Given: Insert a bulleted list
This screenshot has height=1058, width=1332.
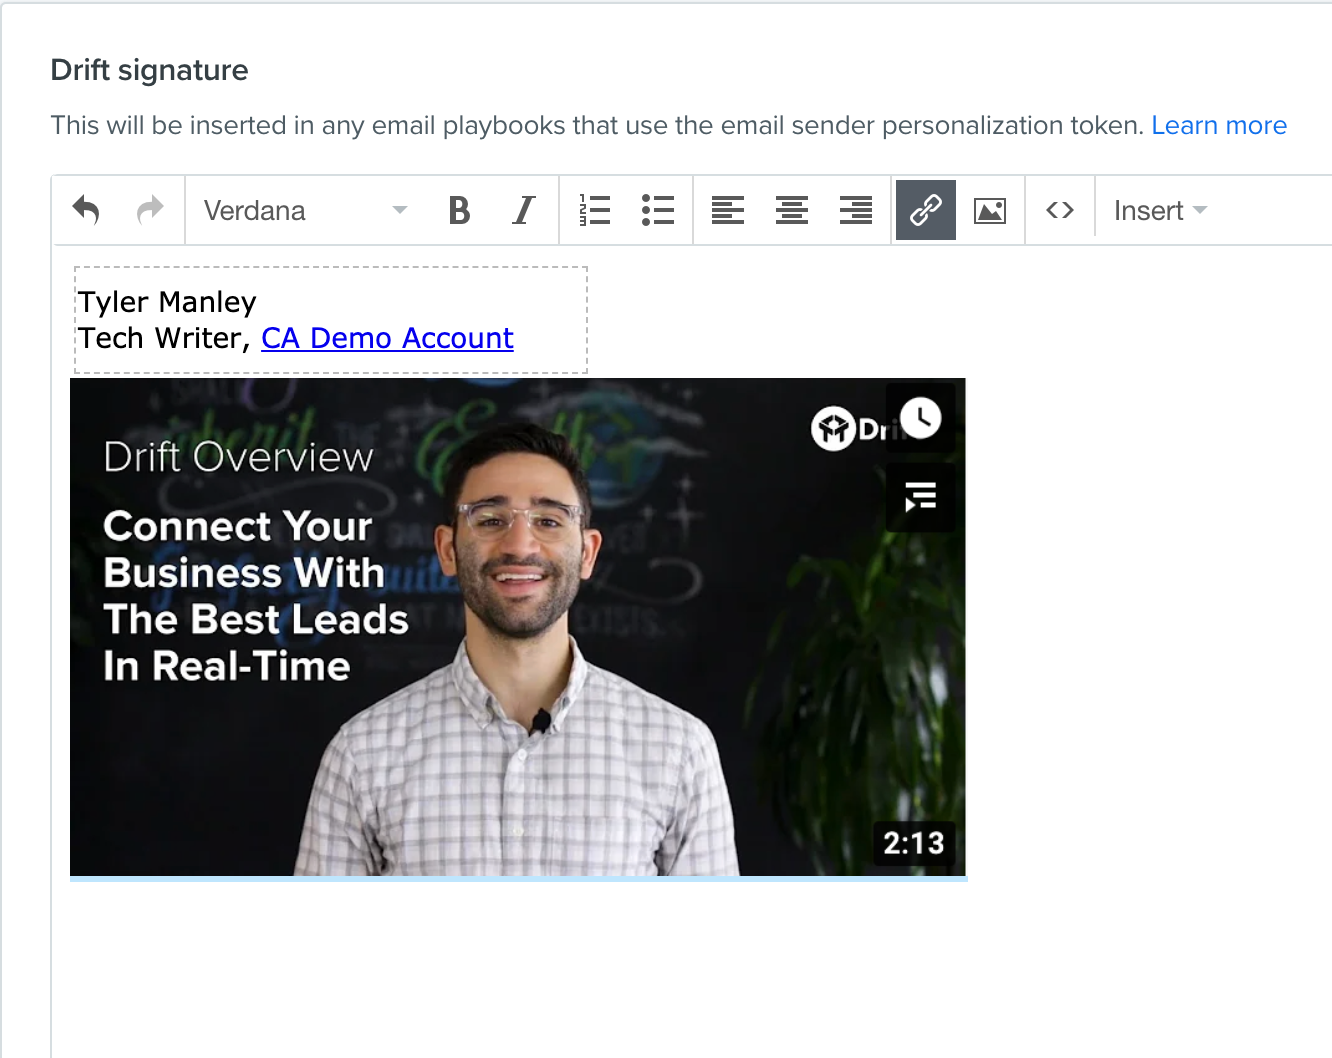Looking at the screenshot, I should coord(658,210).
